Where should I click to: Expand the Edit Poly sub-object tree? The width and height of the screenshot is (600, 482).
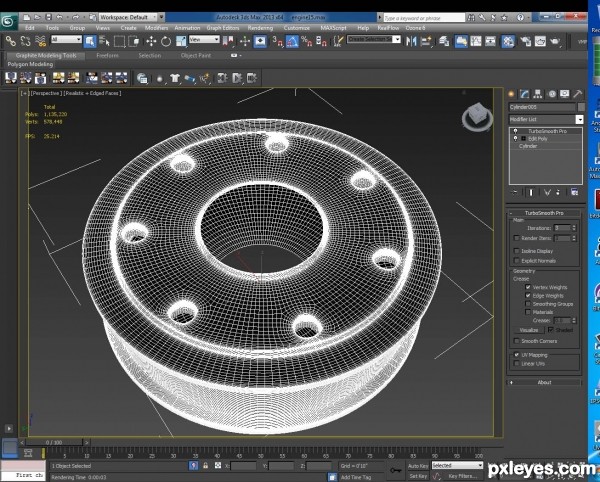523,138
